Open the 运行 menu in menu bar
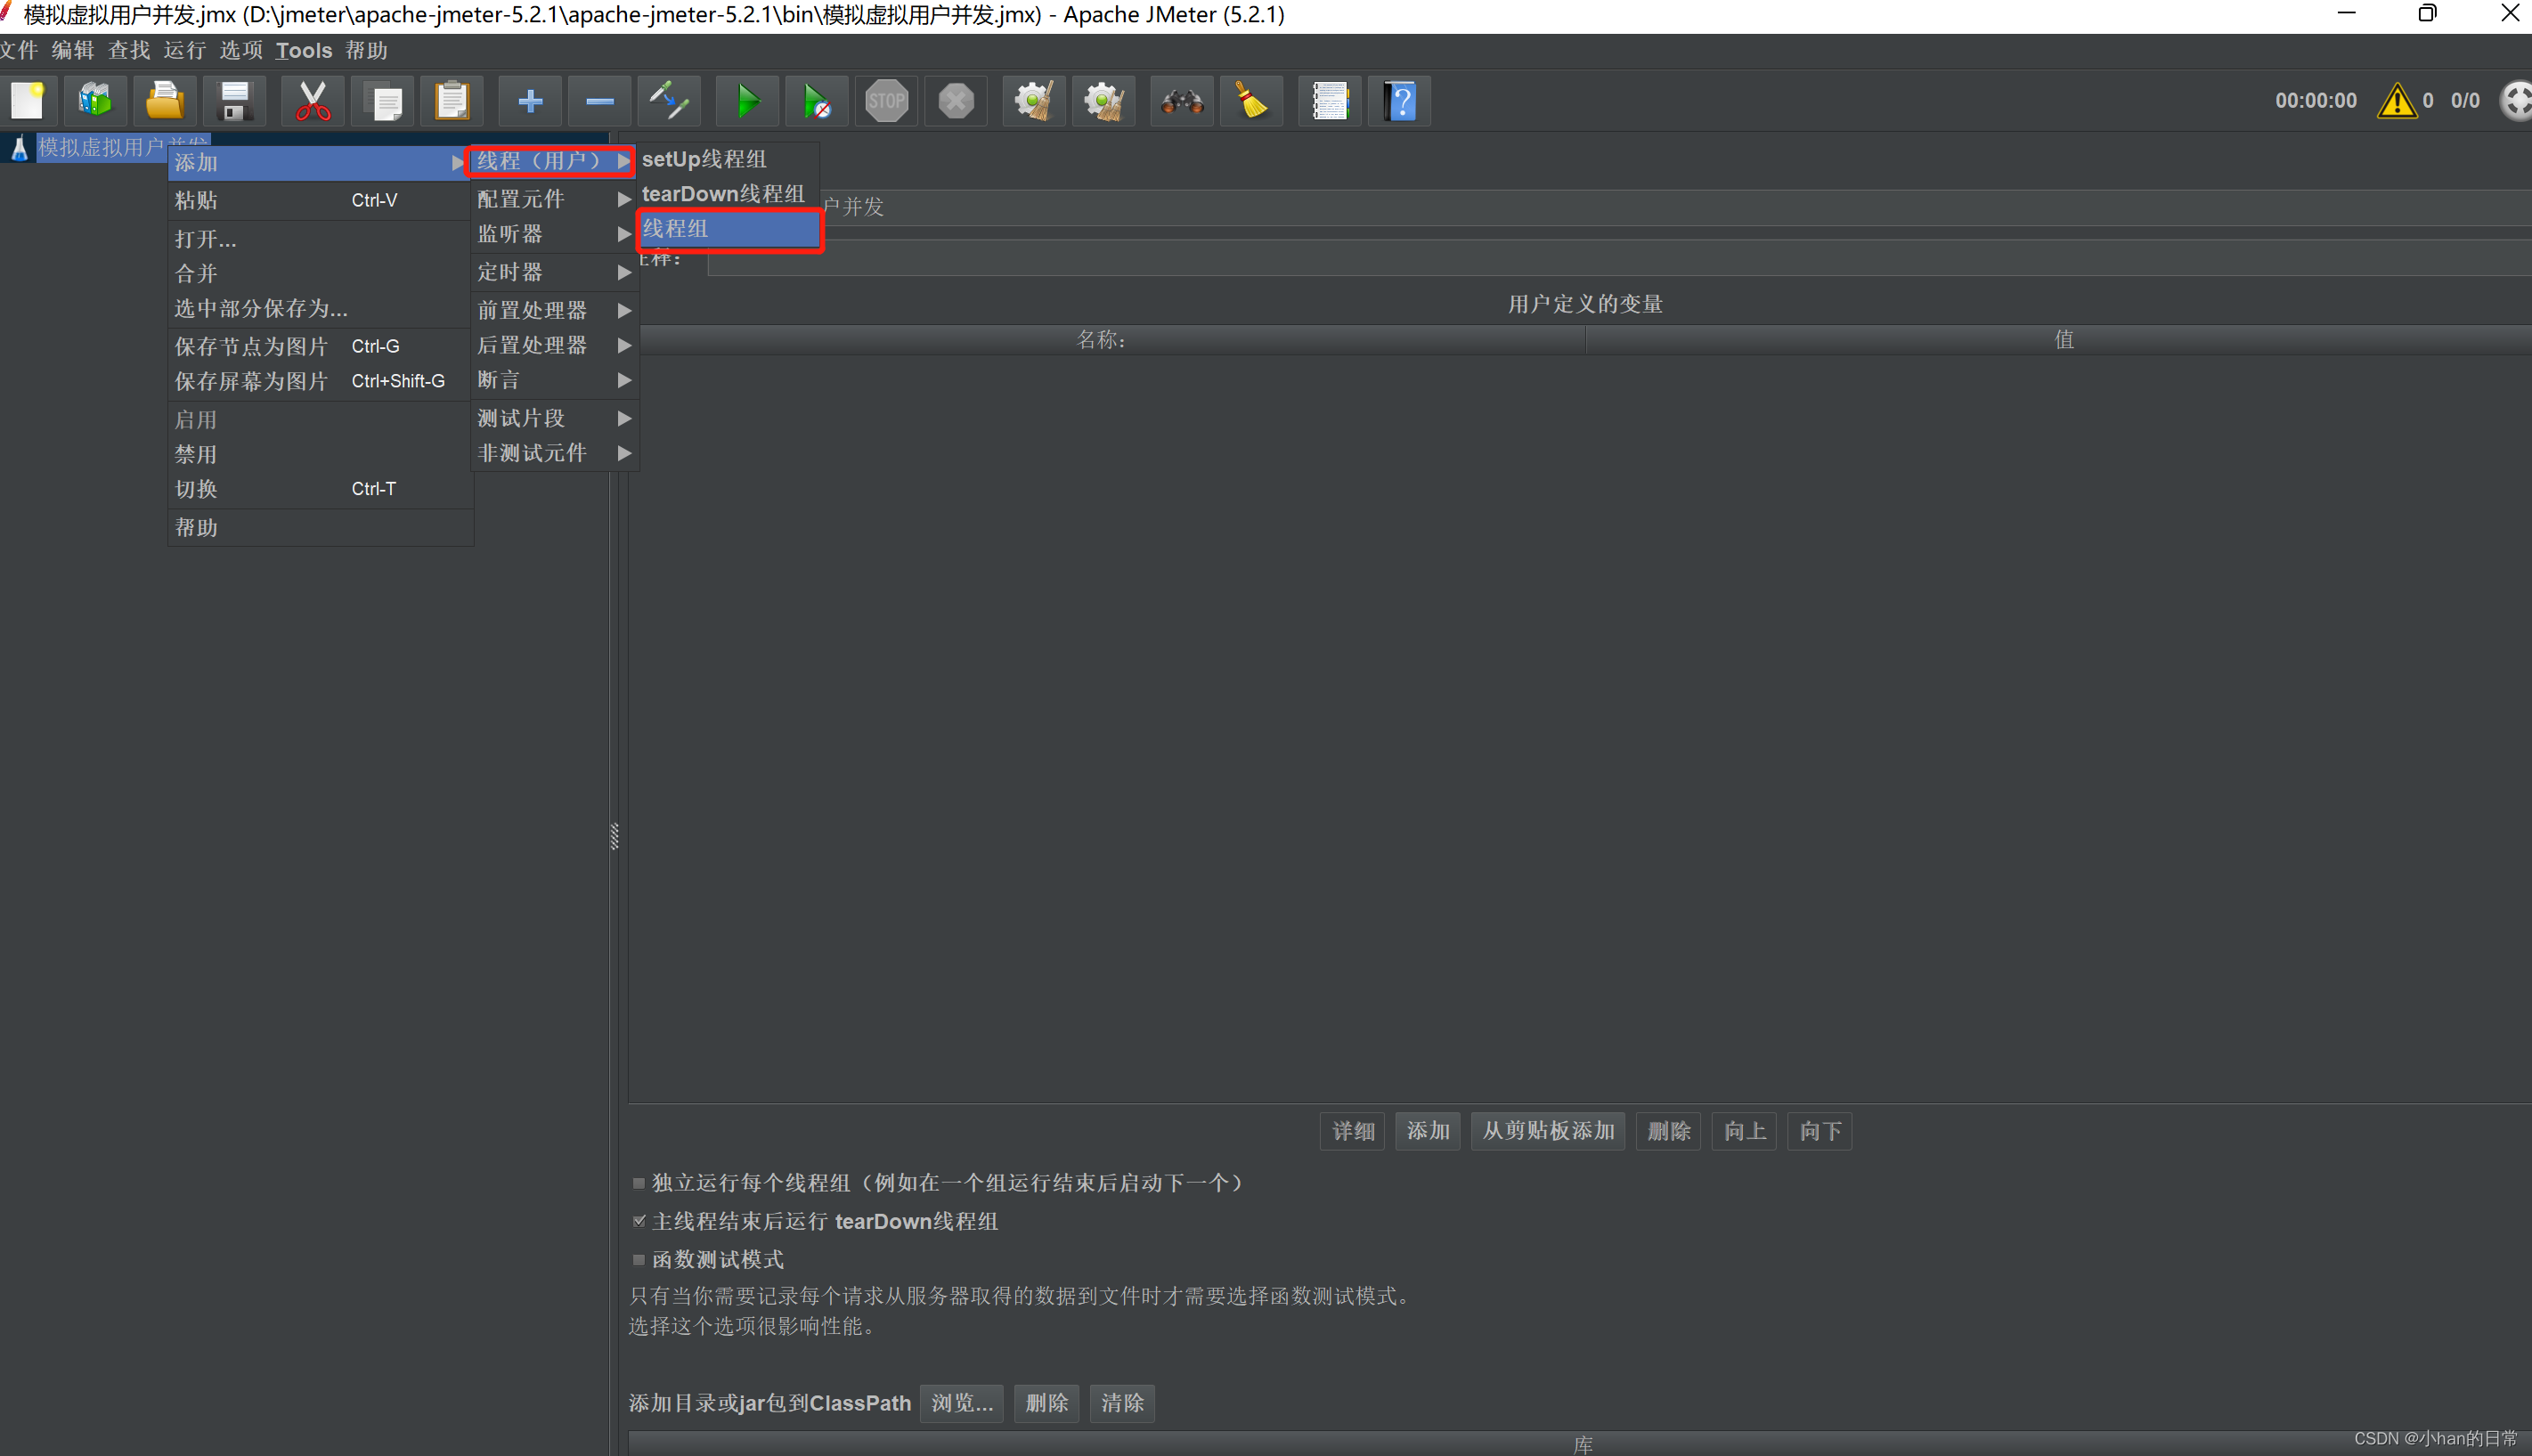Screen dimensions: 2532x1456 pos(184,50)
